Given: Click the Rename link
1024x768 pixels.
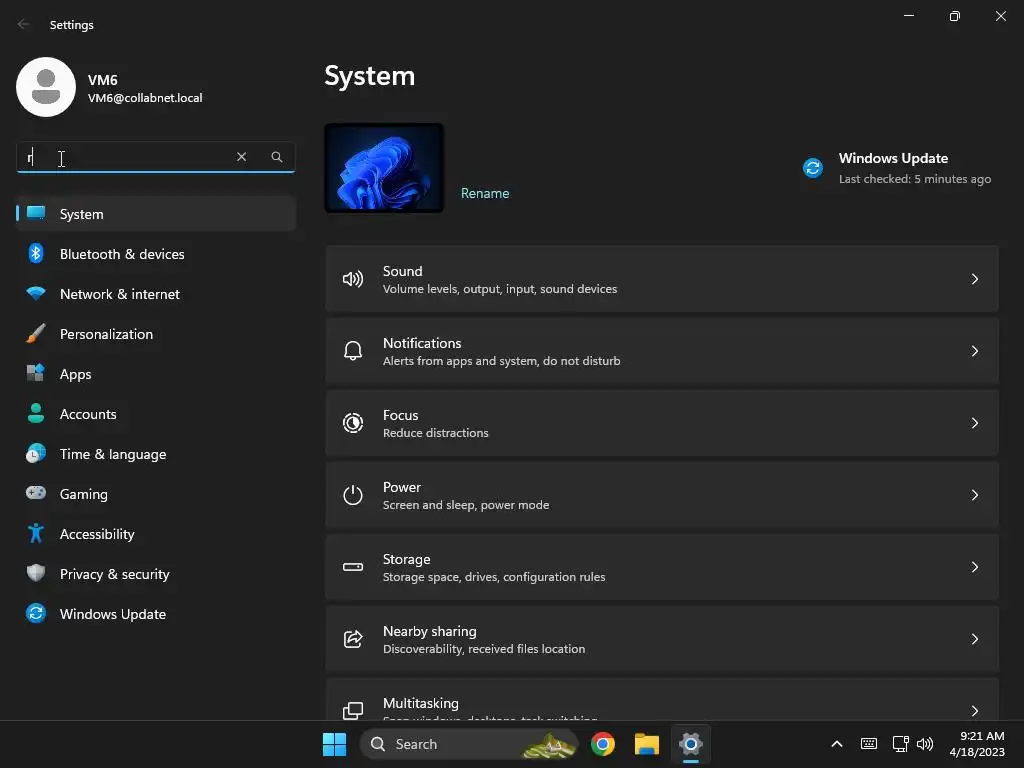Looking at the screenshot, I should pyautogui.click(x=485, y=193).
